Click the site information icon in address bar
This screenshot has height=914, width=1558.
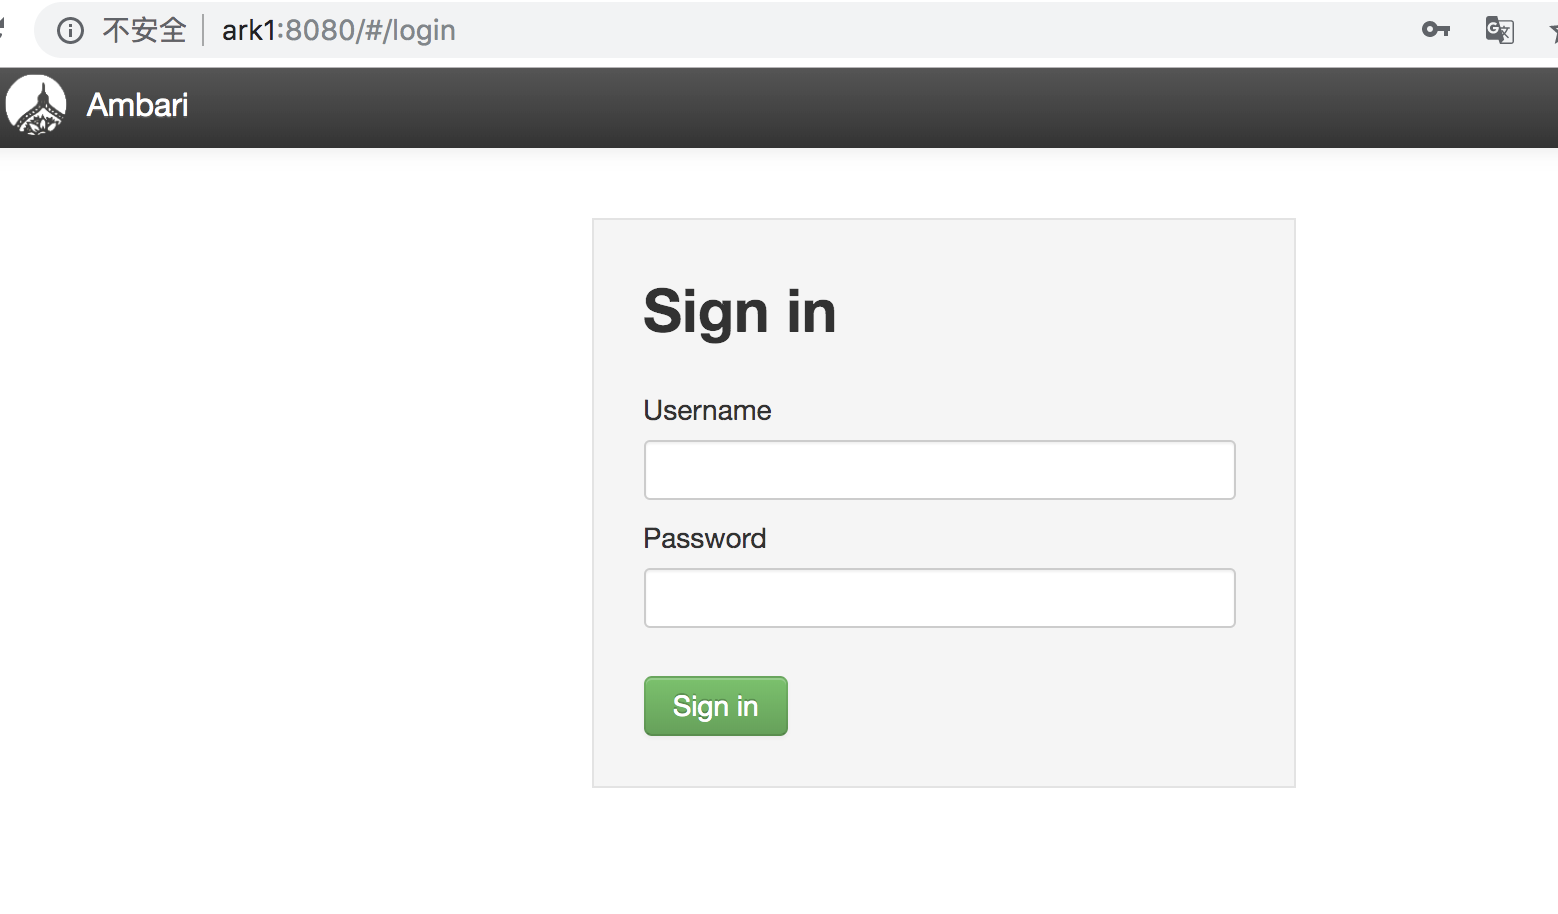coord(70,30)
